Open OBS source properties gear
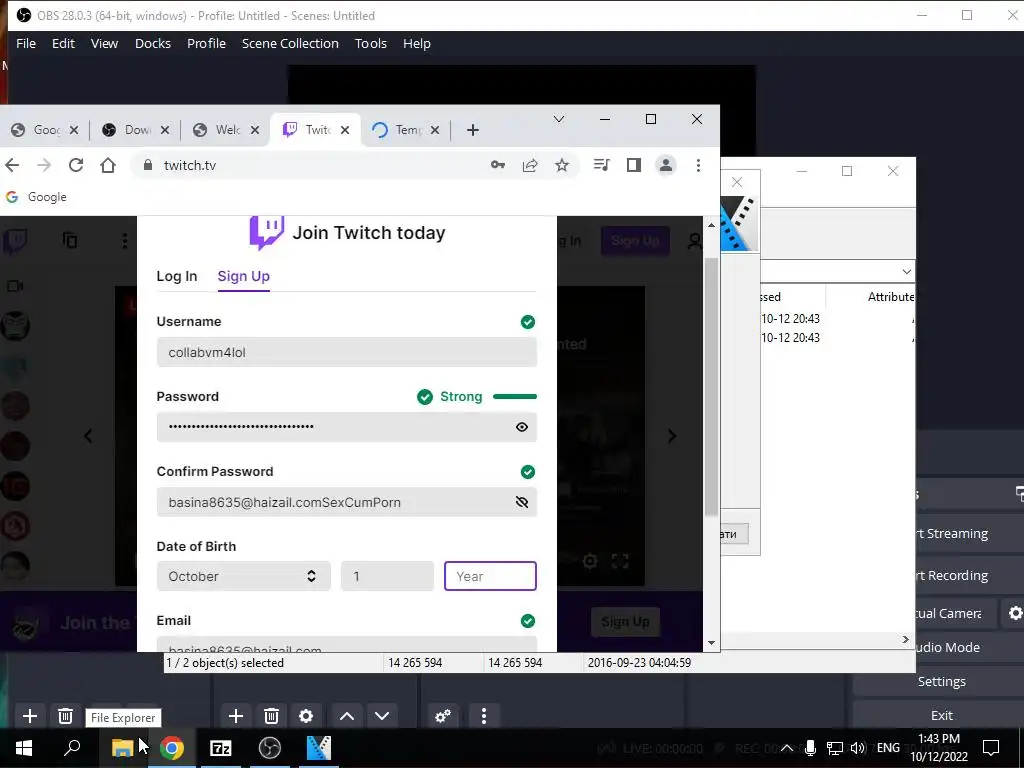This screenshot has width=1024, height=768. point(306,716)
